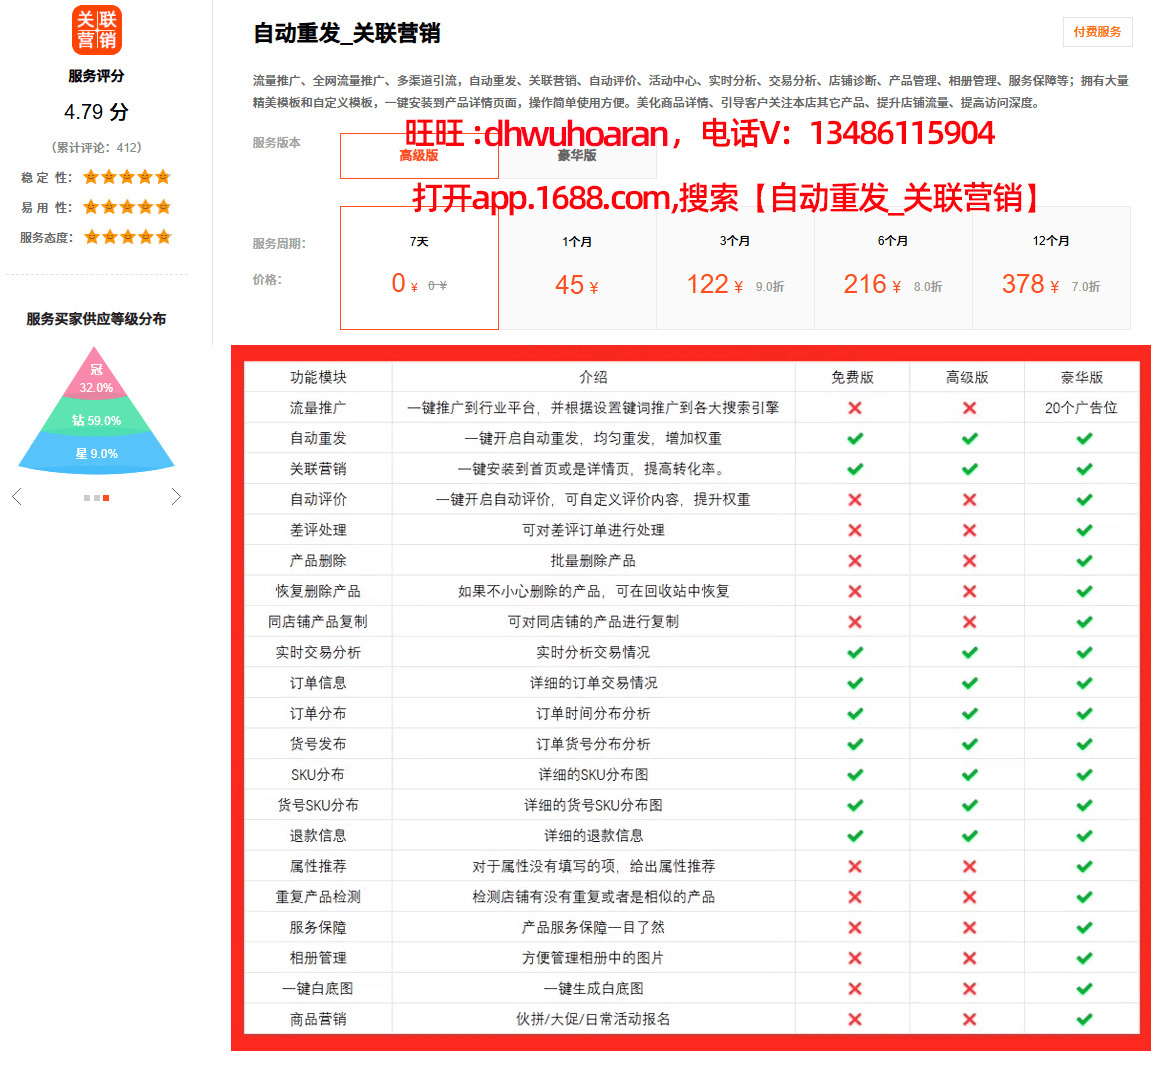This screenshot has height=1065, width=1169.
Task: Click 自动重发 green check in 免费版 column
Action: coord(855,438)
